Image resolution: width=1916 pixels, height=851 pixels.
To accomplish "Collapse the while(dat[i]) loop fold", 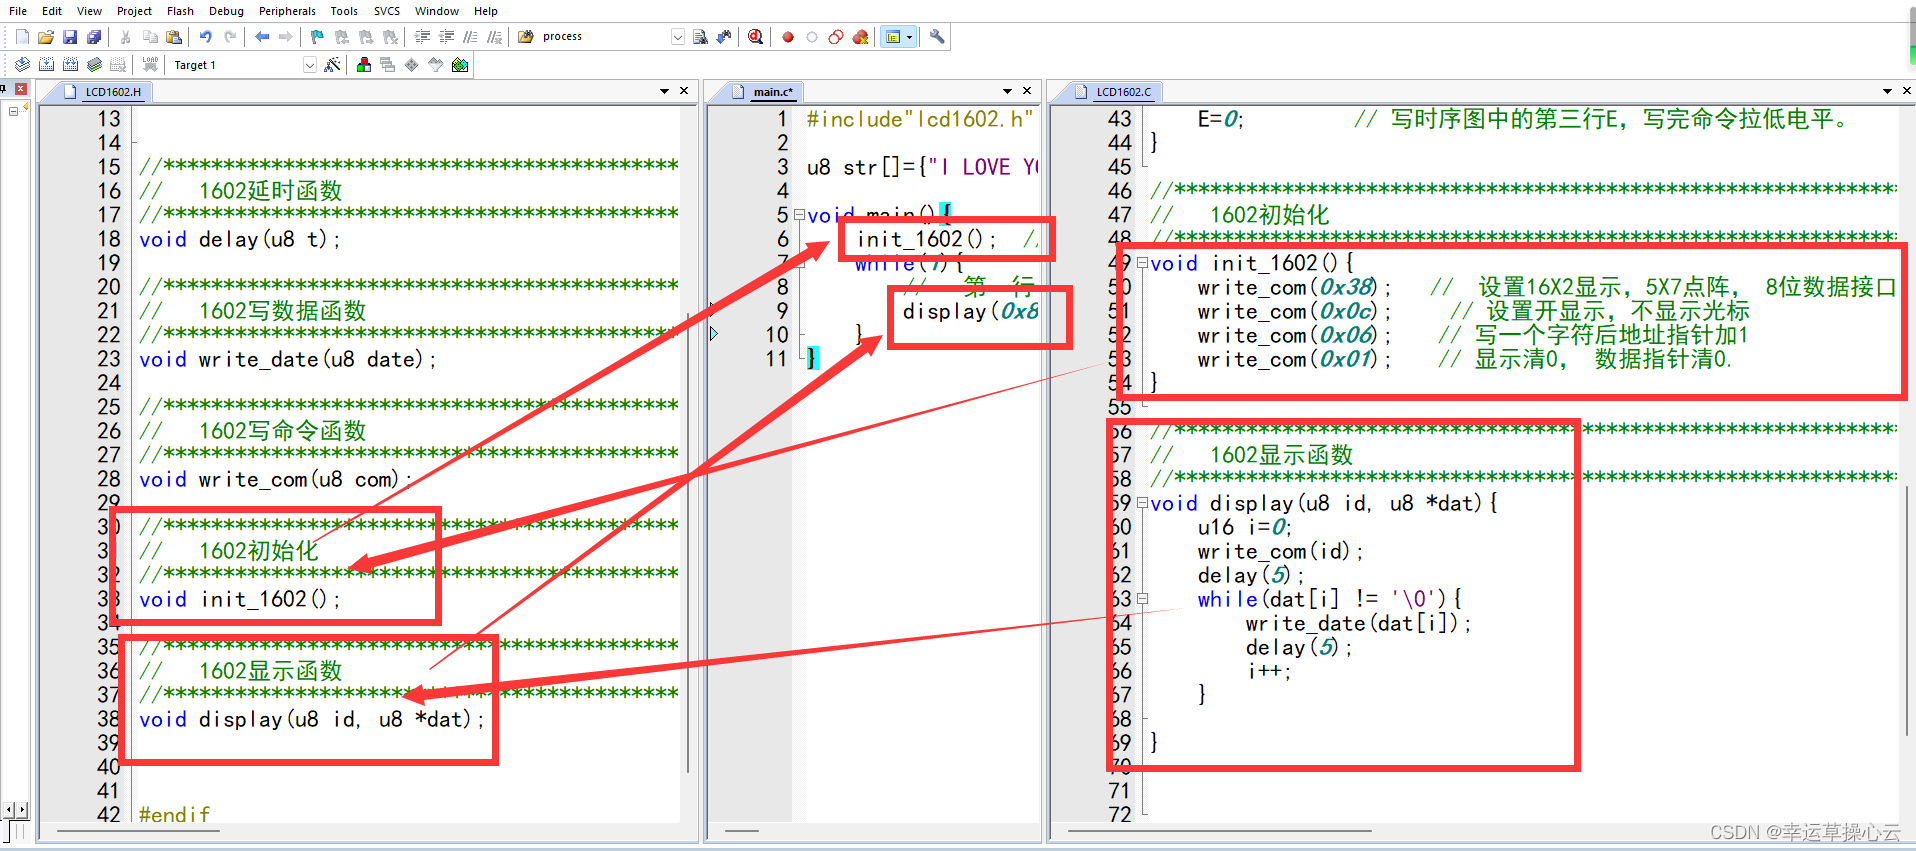I will (x=1142, y=599).
